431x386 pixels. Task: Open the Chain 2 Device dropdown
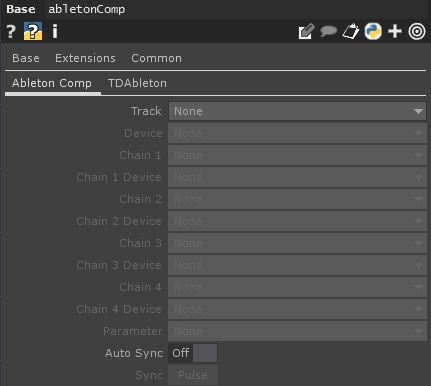(x=297, y=221)
